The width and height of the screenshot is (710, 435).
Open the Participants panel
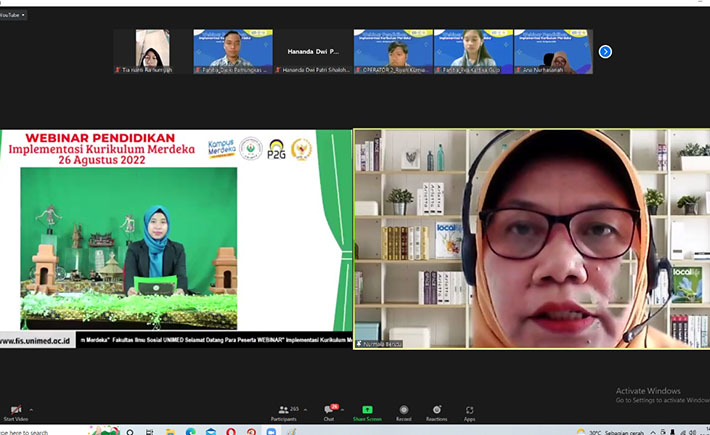pyautogui.click(x=284, y=412)
